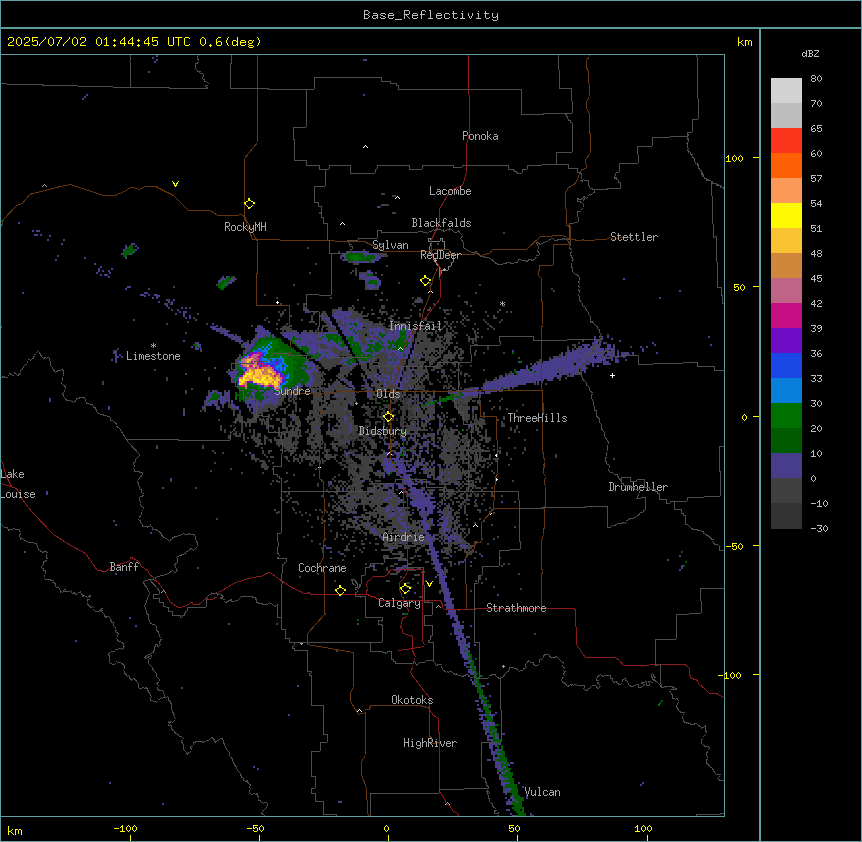Click the Base_Reflectivity title text

431,15
